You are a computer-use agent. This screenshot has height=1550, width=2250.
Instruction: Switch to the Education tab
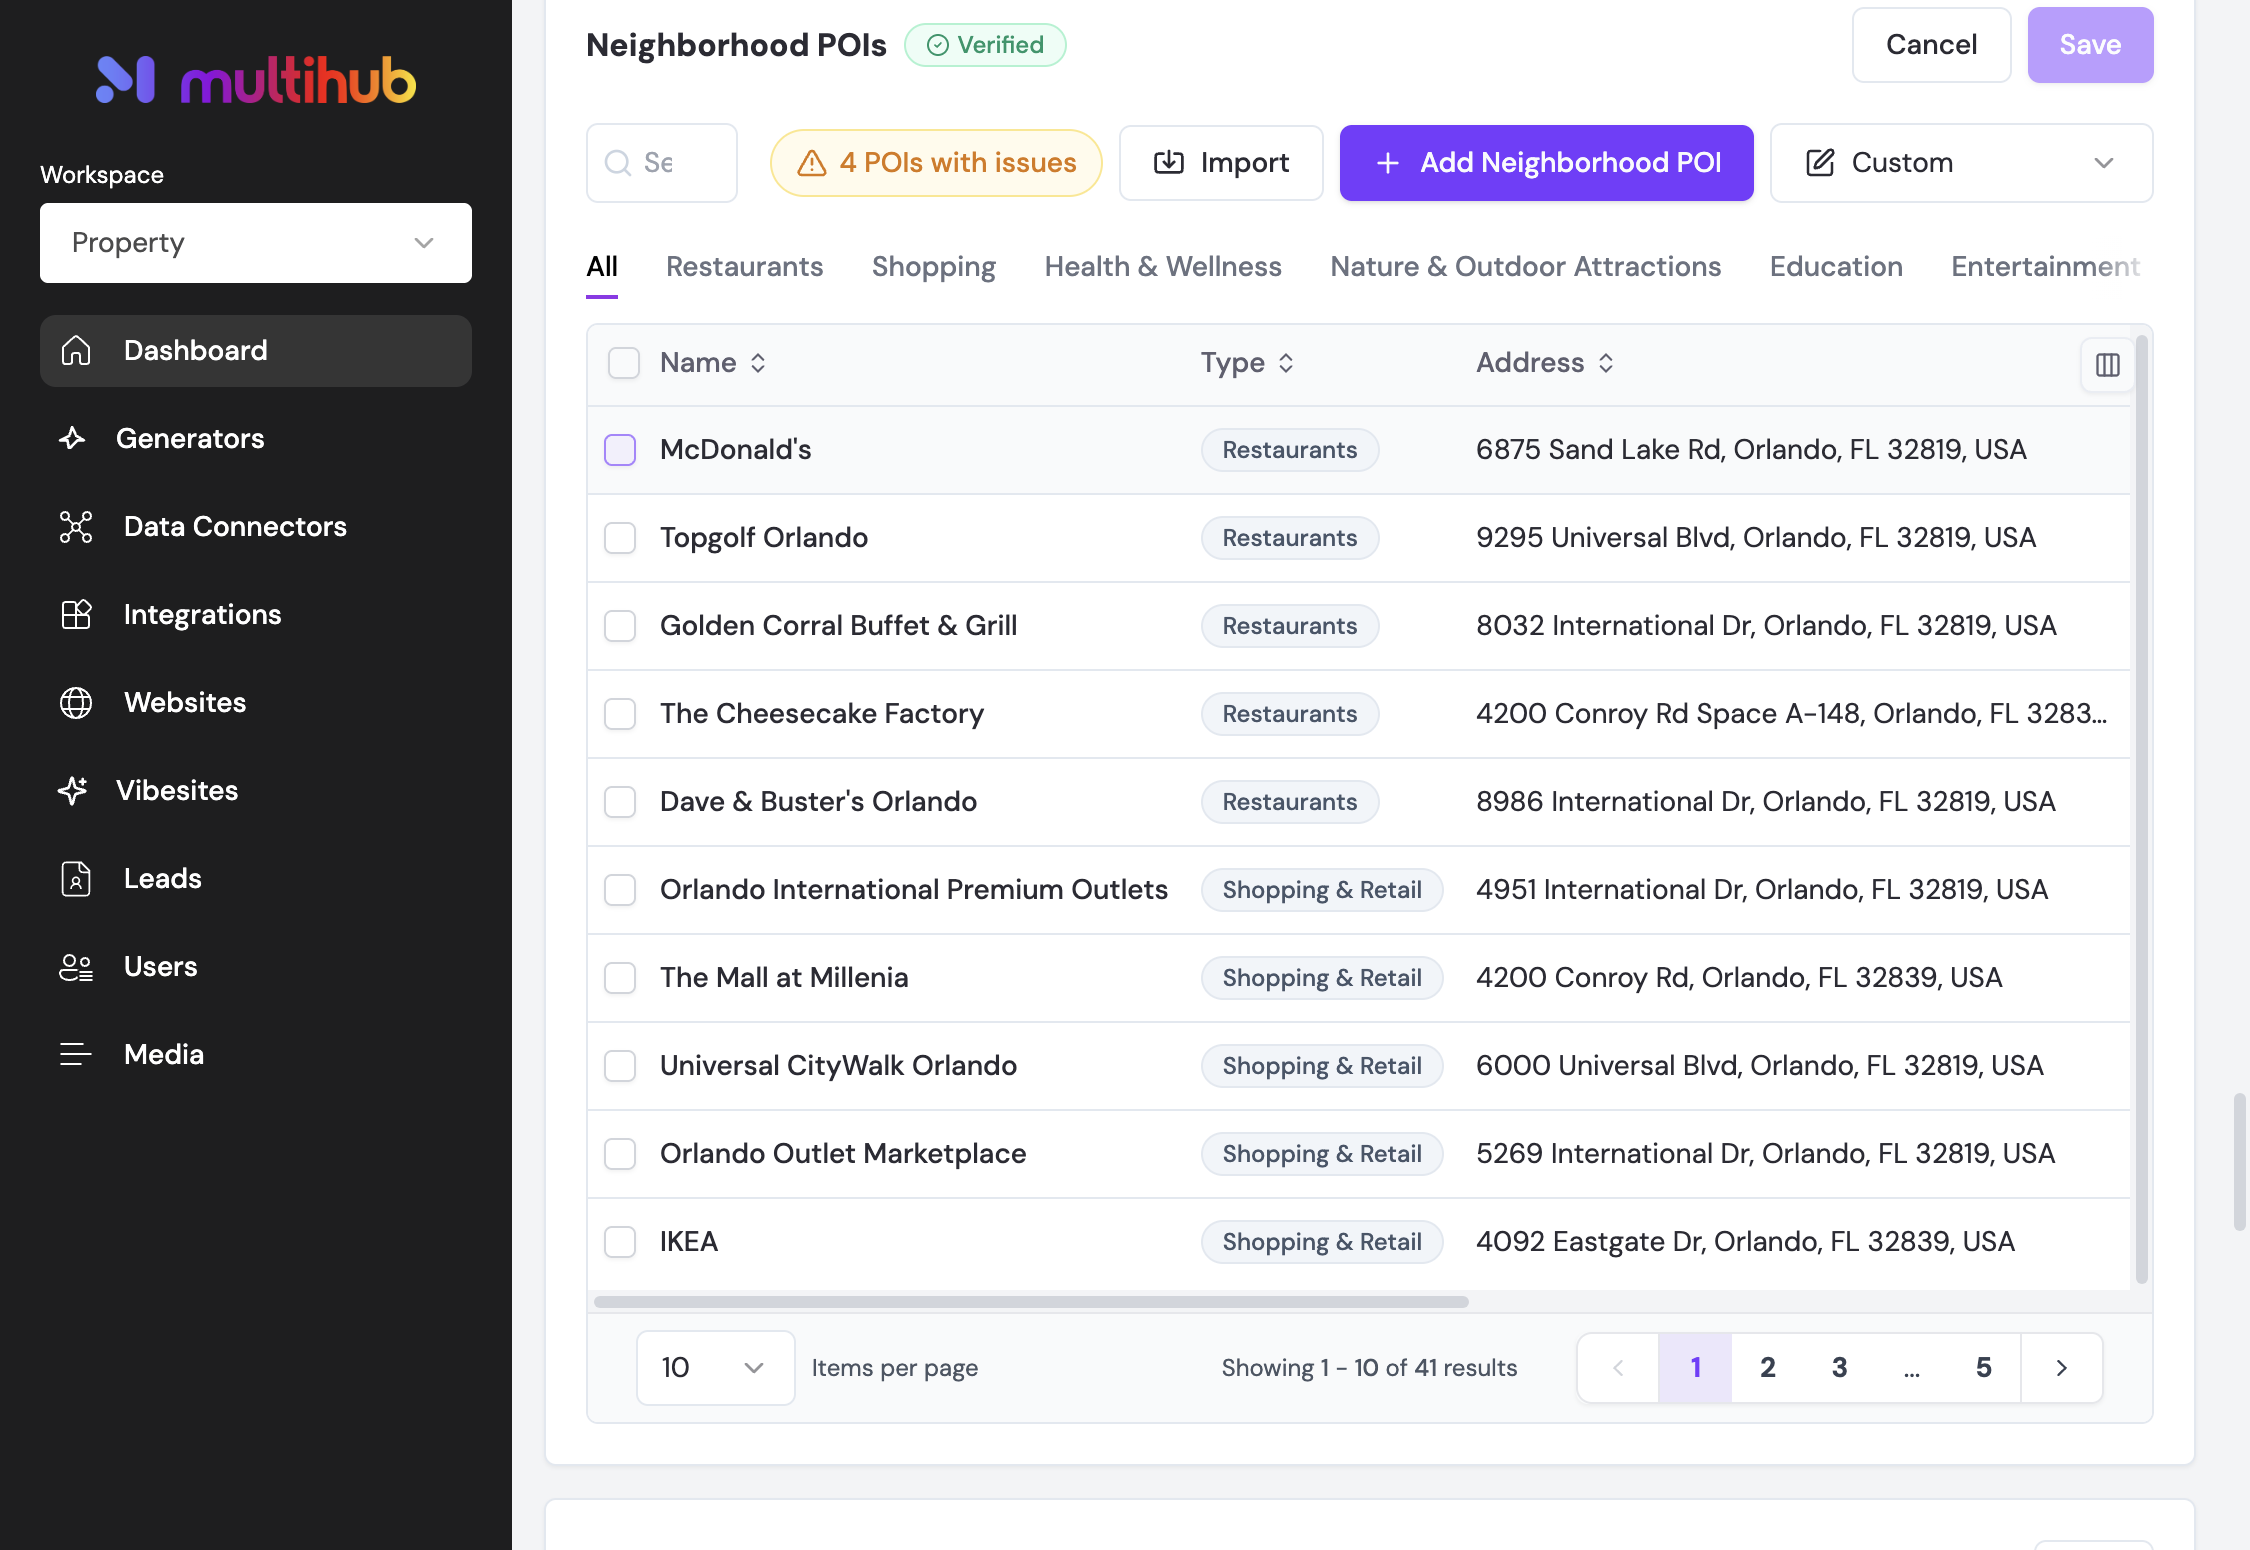pos(1836,267)
